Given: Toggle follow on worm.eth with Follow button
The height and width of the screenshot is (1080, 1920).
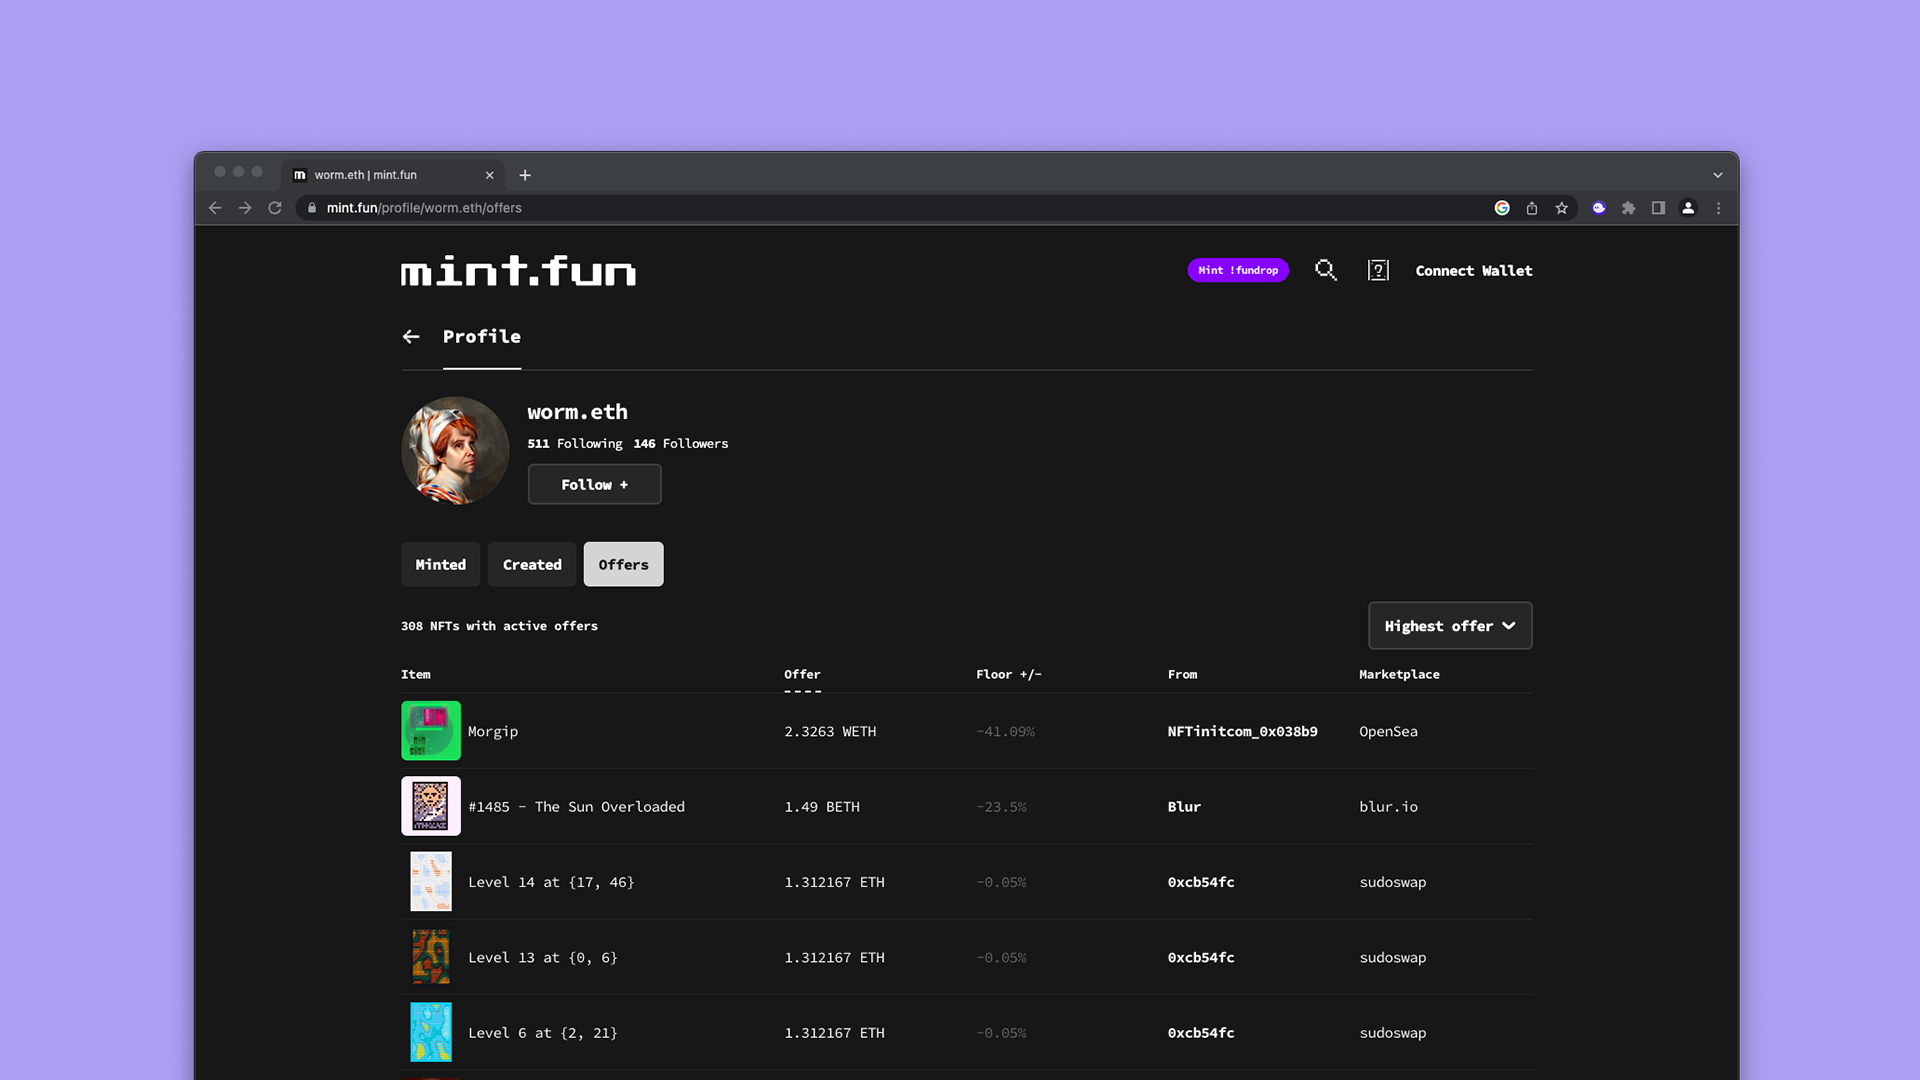Looking at the screenshot, I should tap(594, 484).
